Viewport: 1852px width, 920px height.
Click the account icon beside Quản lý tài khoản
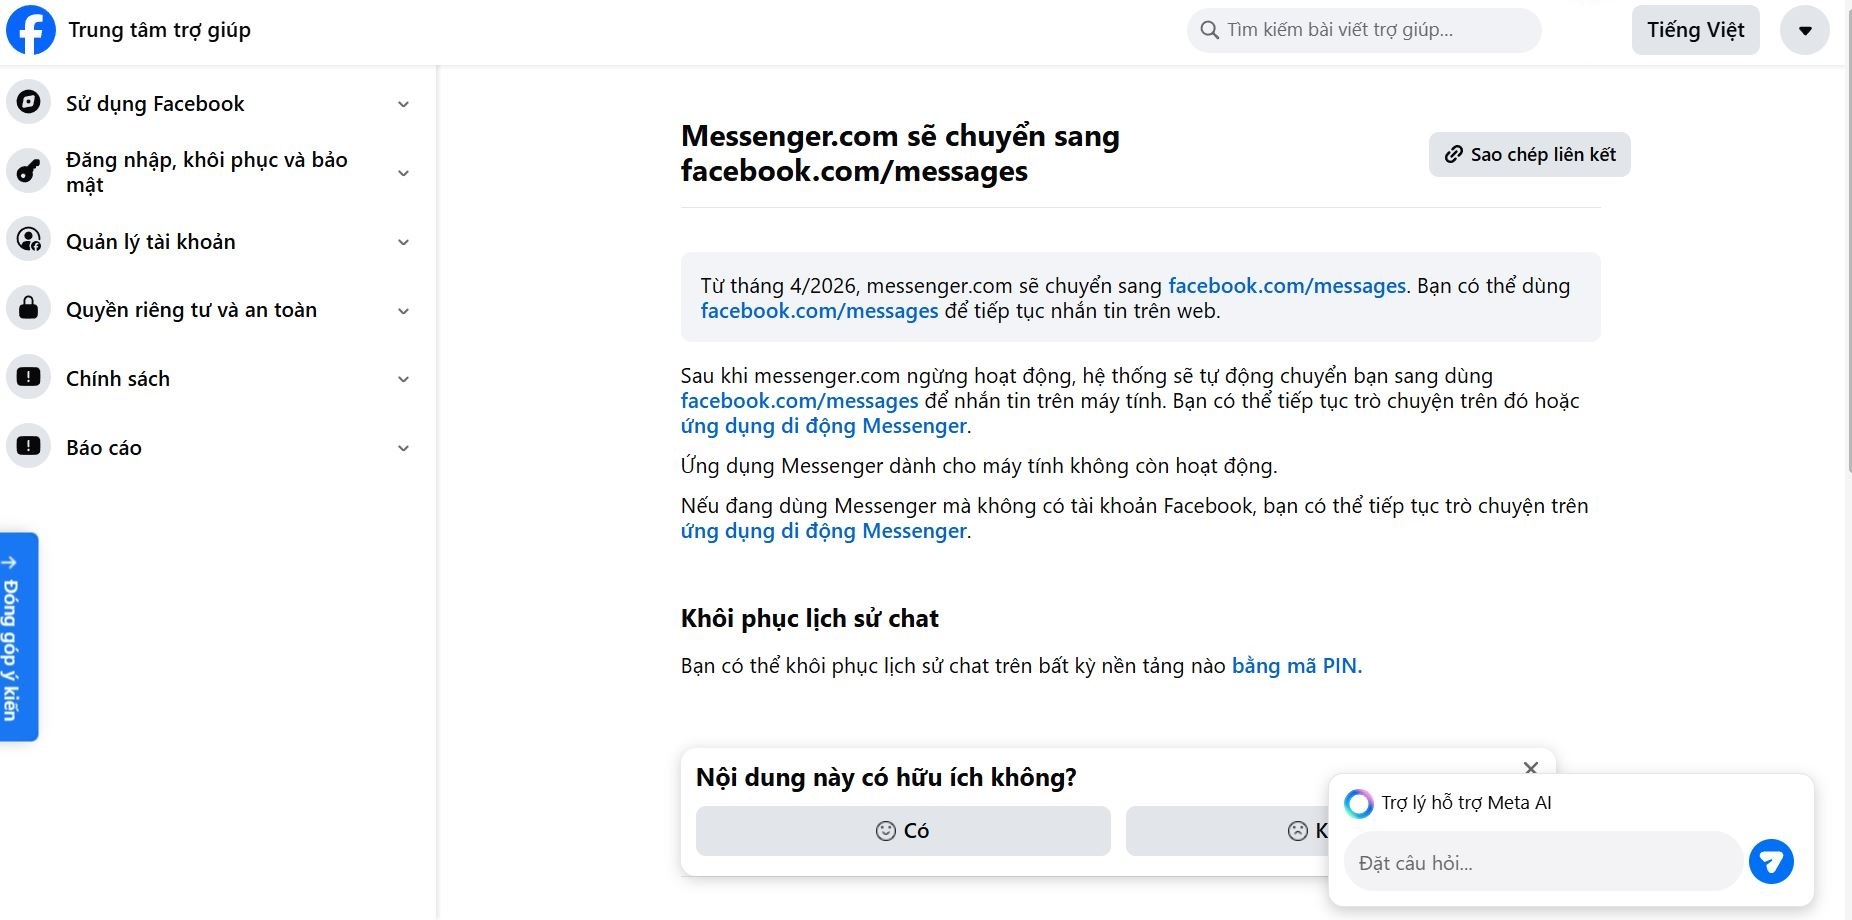tap(29, 240)
